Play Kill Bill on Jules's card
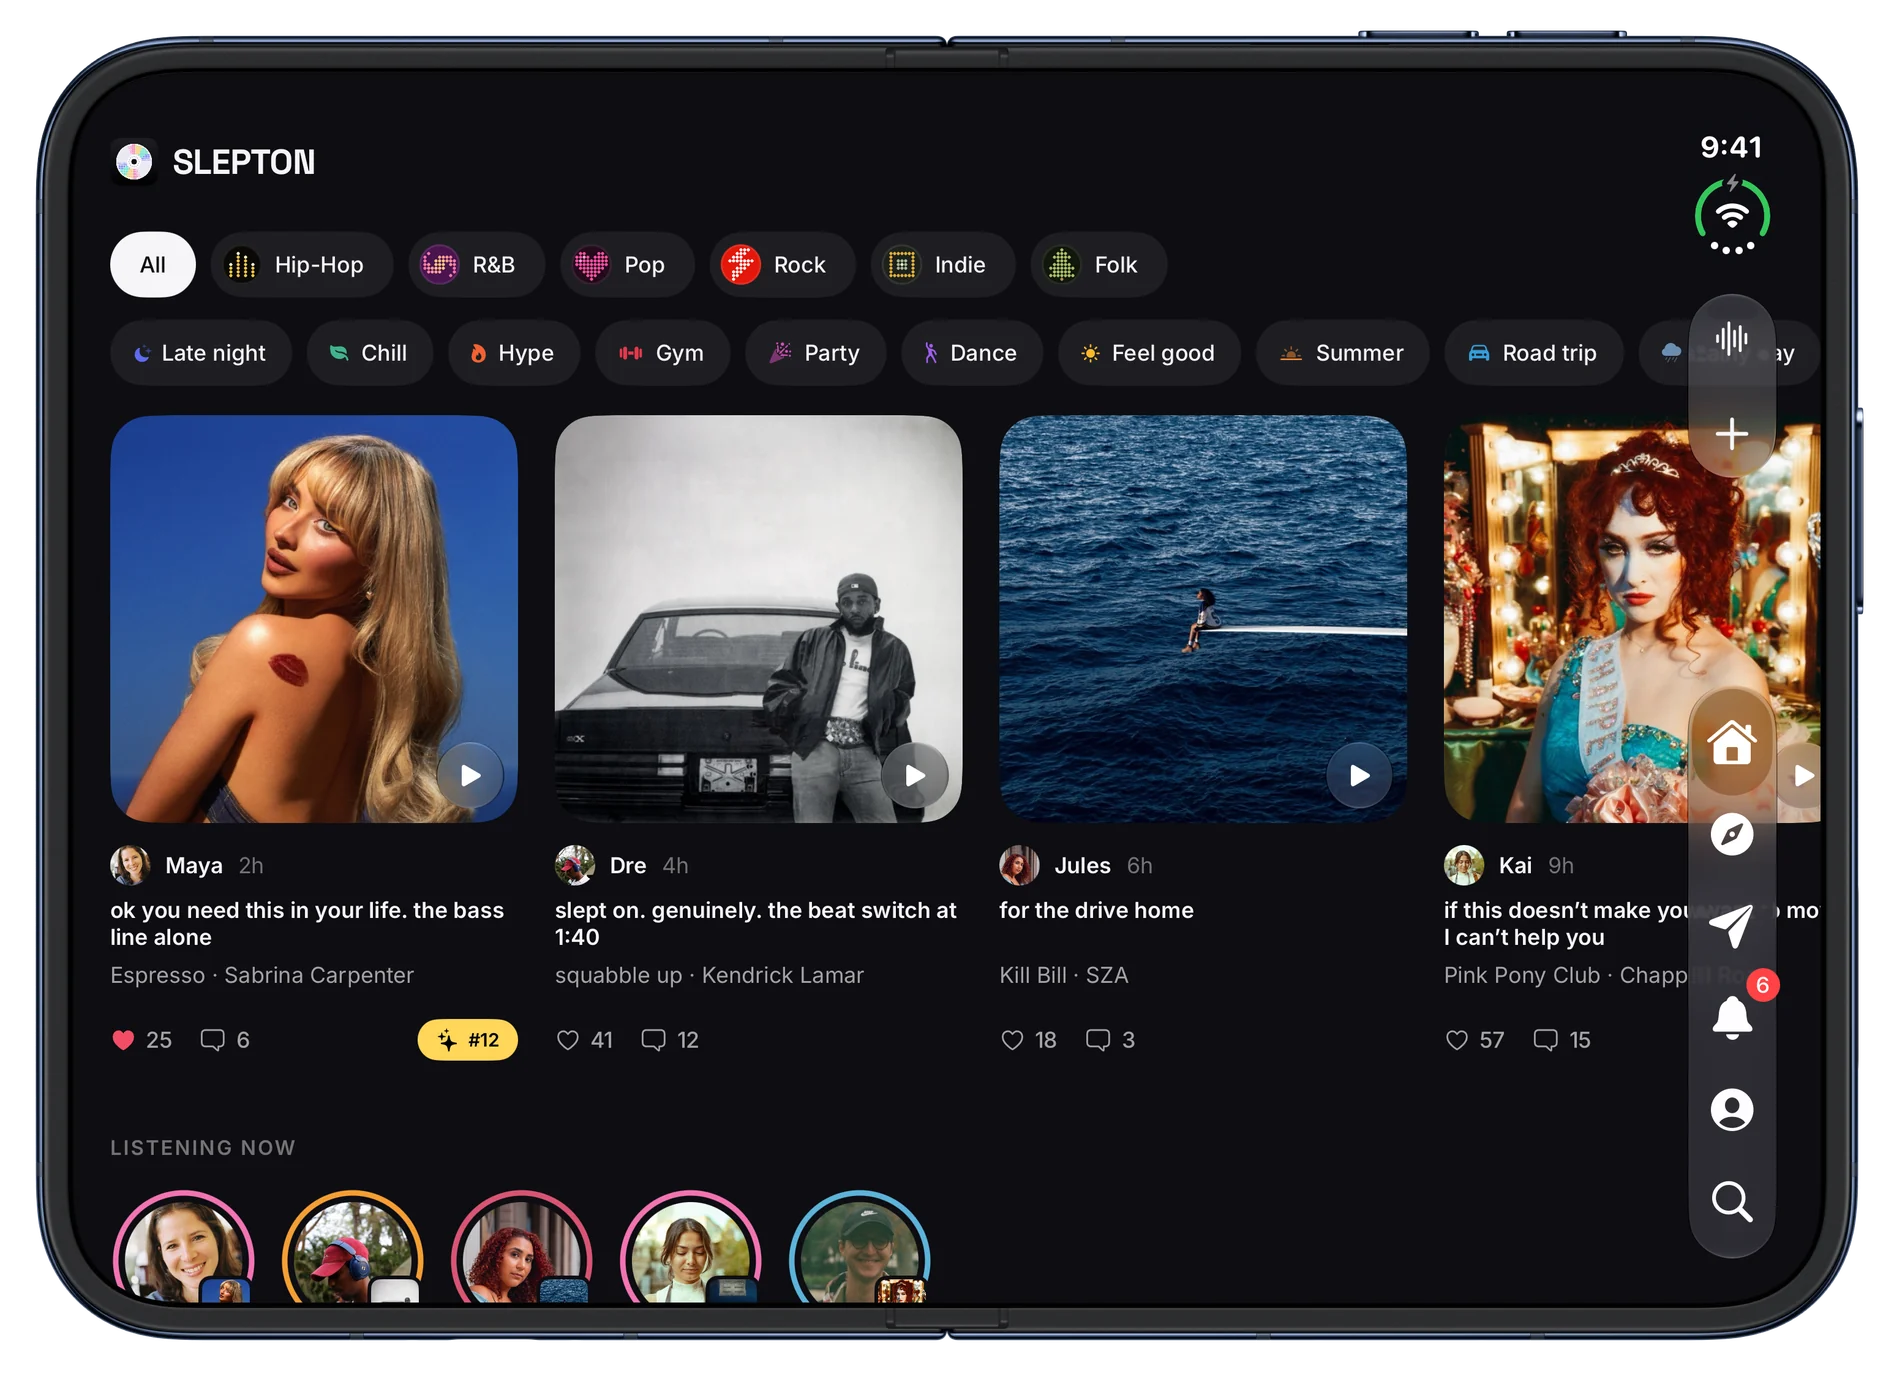Screen dimensions: 1894x1376 click(x=1359, y=775)
